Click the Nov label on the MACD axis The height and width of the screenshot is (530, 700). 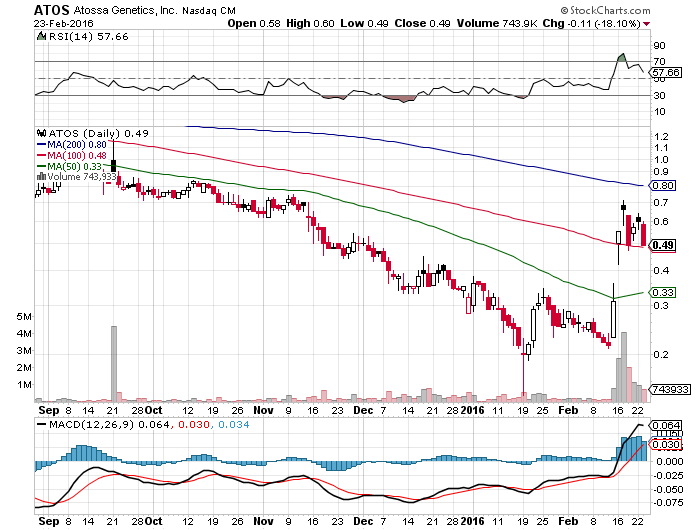[263, 521]
